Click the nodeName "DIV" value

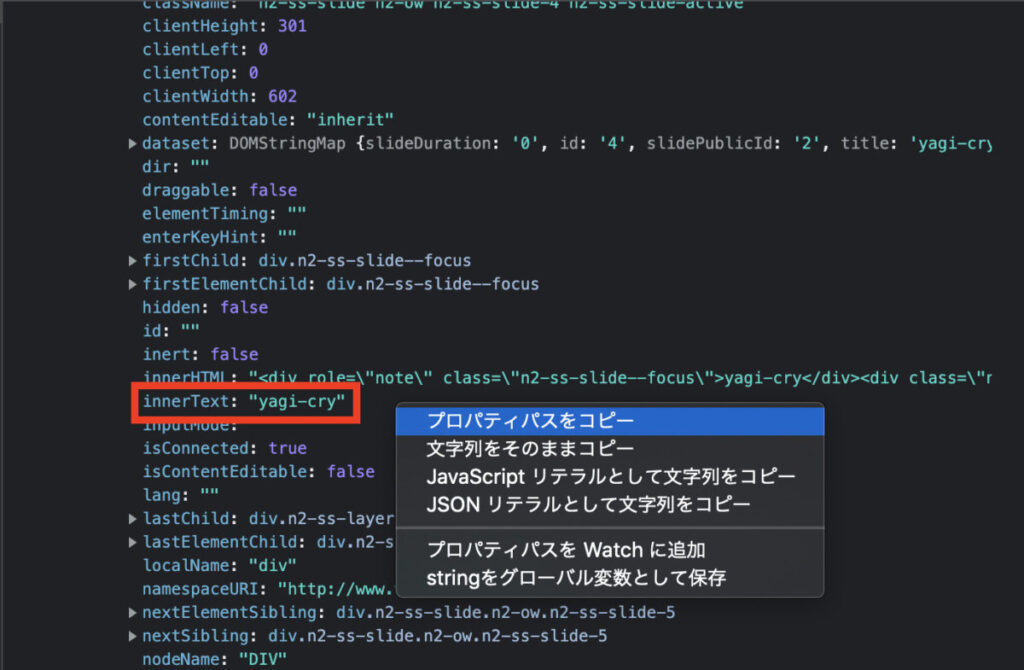click(263, 659)
